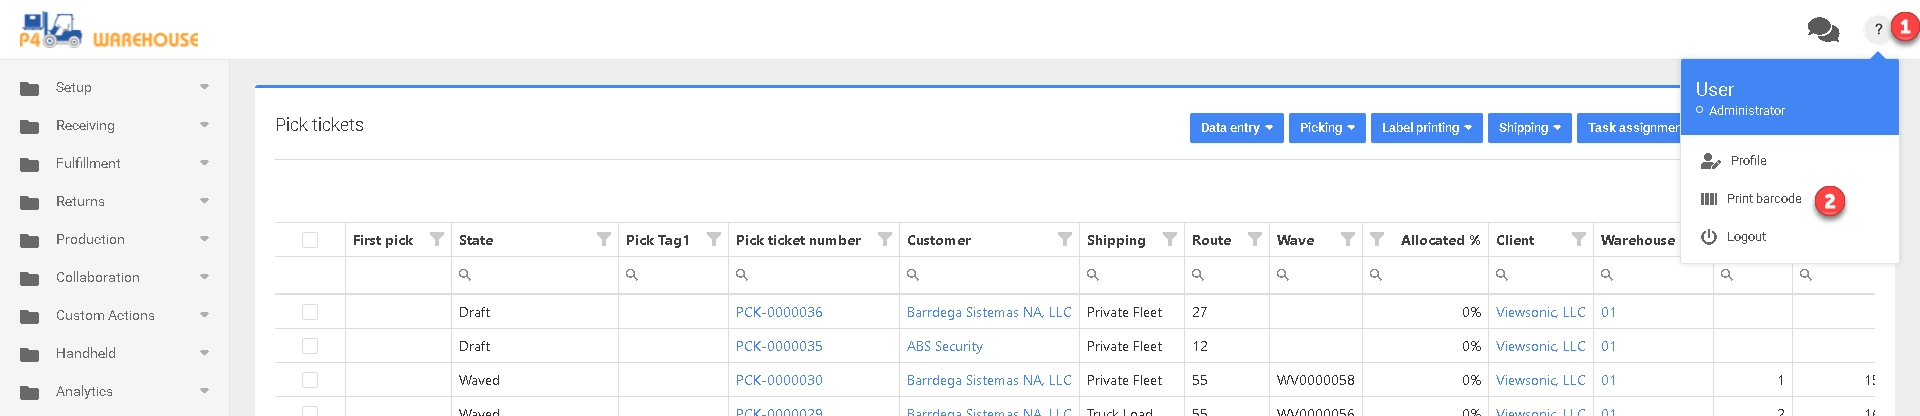
Task: Open ABS Security customer link
Action: (x=944, y=346)
